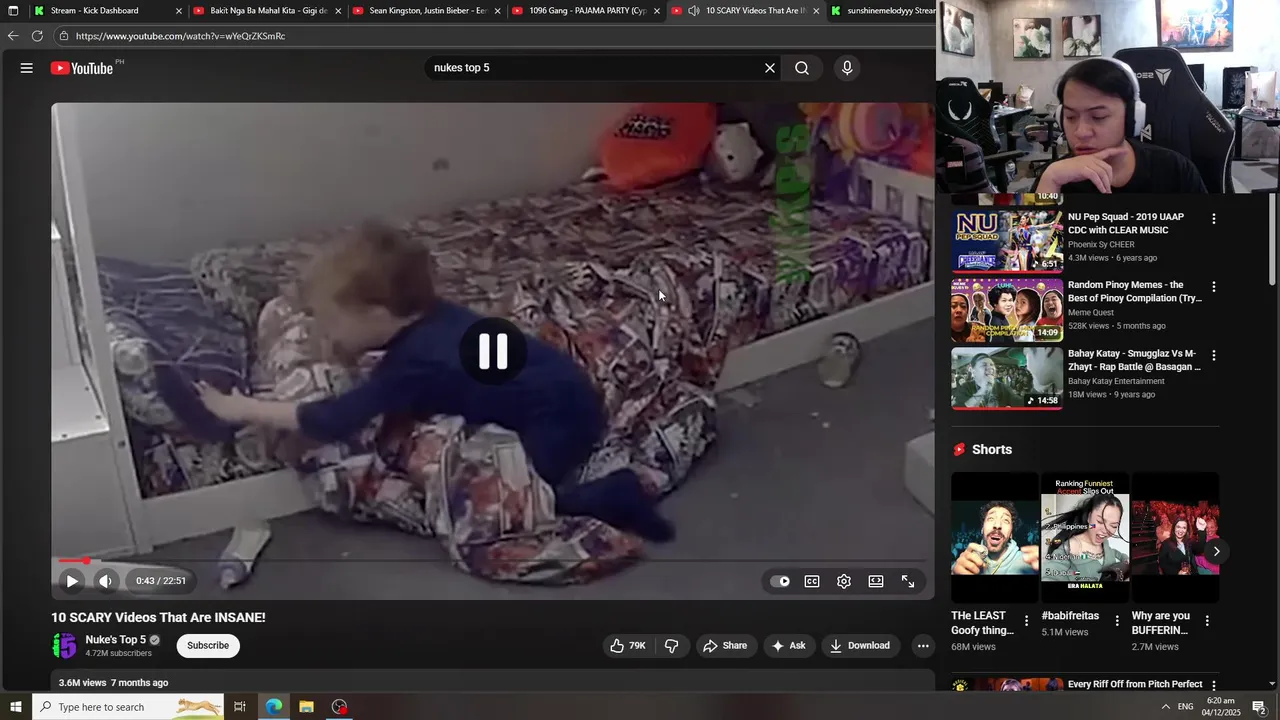The height and width of the screenshot is (720, 1280).
Task: Click the Share button
Action: 725,646
